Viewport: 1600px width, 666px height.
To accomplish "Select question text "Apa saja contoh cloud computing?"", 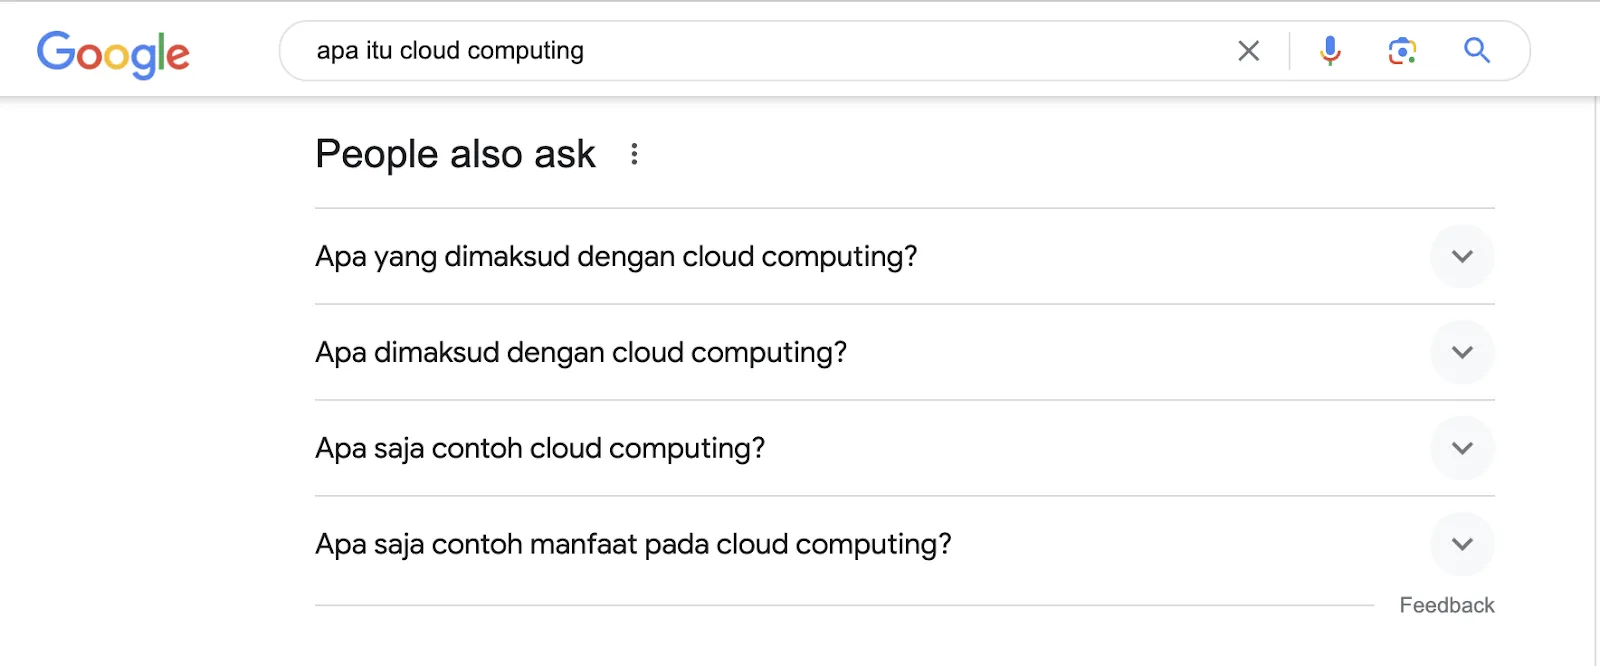I will pyautogui.click(x=540, y=448).
